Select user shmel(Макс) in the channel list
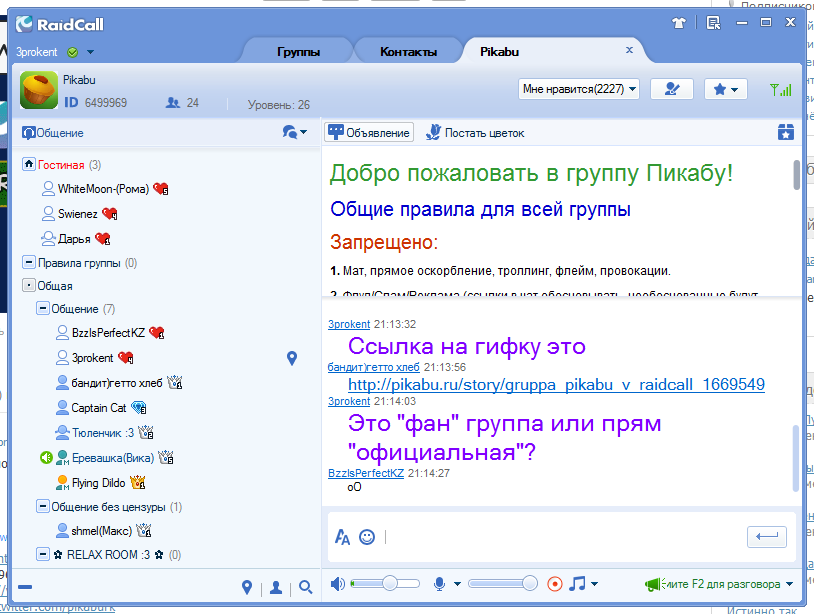The height and width of the screenshot is (614, 814). coord(102,530)
